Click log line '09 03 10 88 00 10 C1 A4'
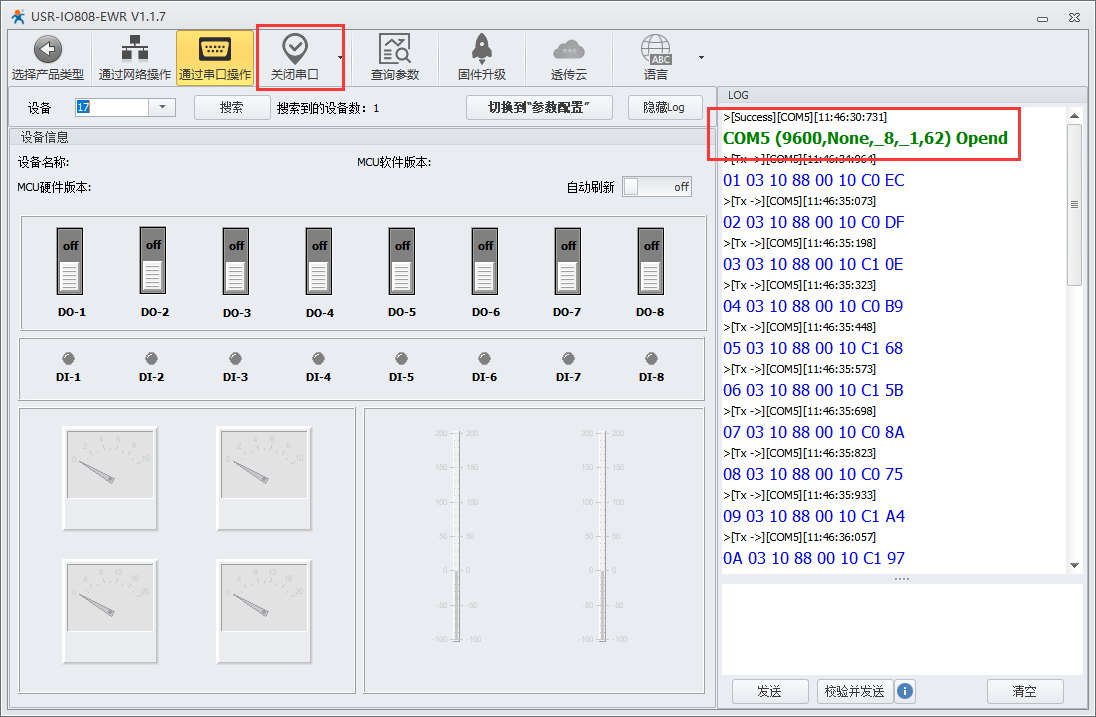1096x717 pixels. pyautogui.click(x=814, y=516)
